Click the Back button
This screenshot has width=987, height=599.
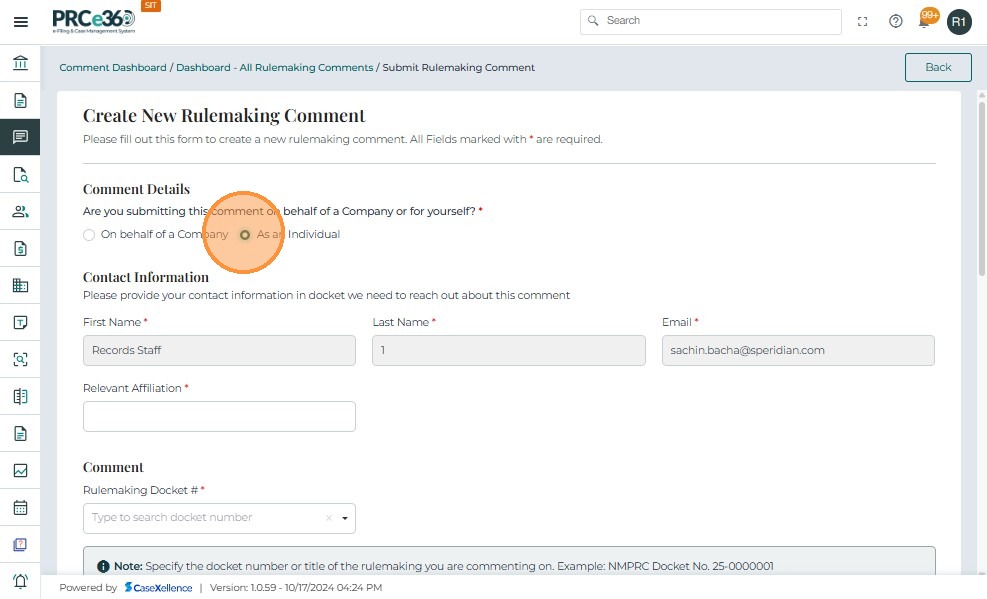(938, 67)
